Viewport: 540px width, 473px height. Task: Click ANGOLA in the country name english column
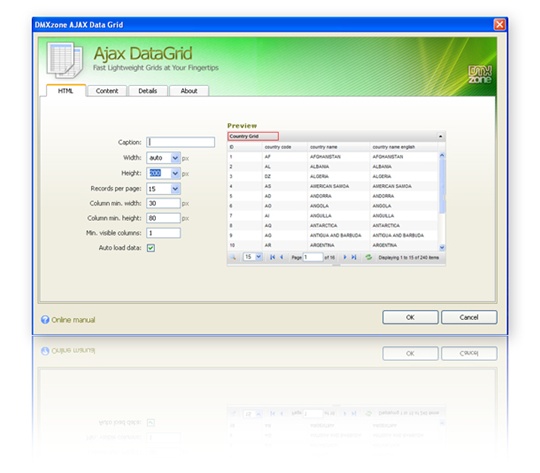coord(382,206)
